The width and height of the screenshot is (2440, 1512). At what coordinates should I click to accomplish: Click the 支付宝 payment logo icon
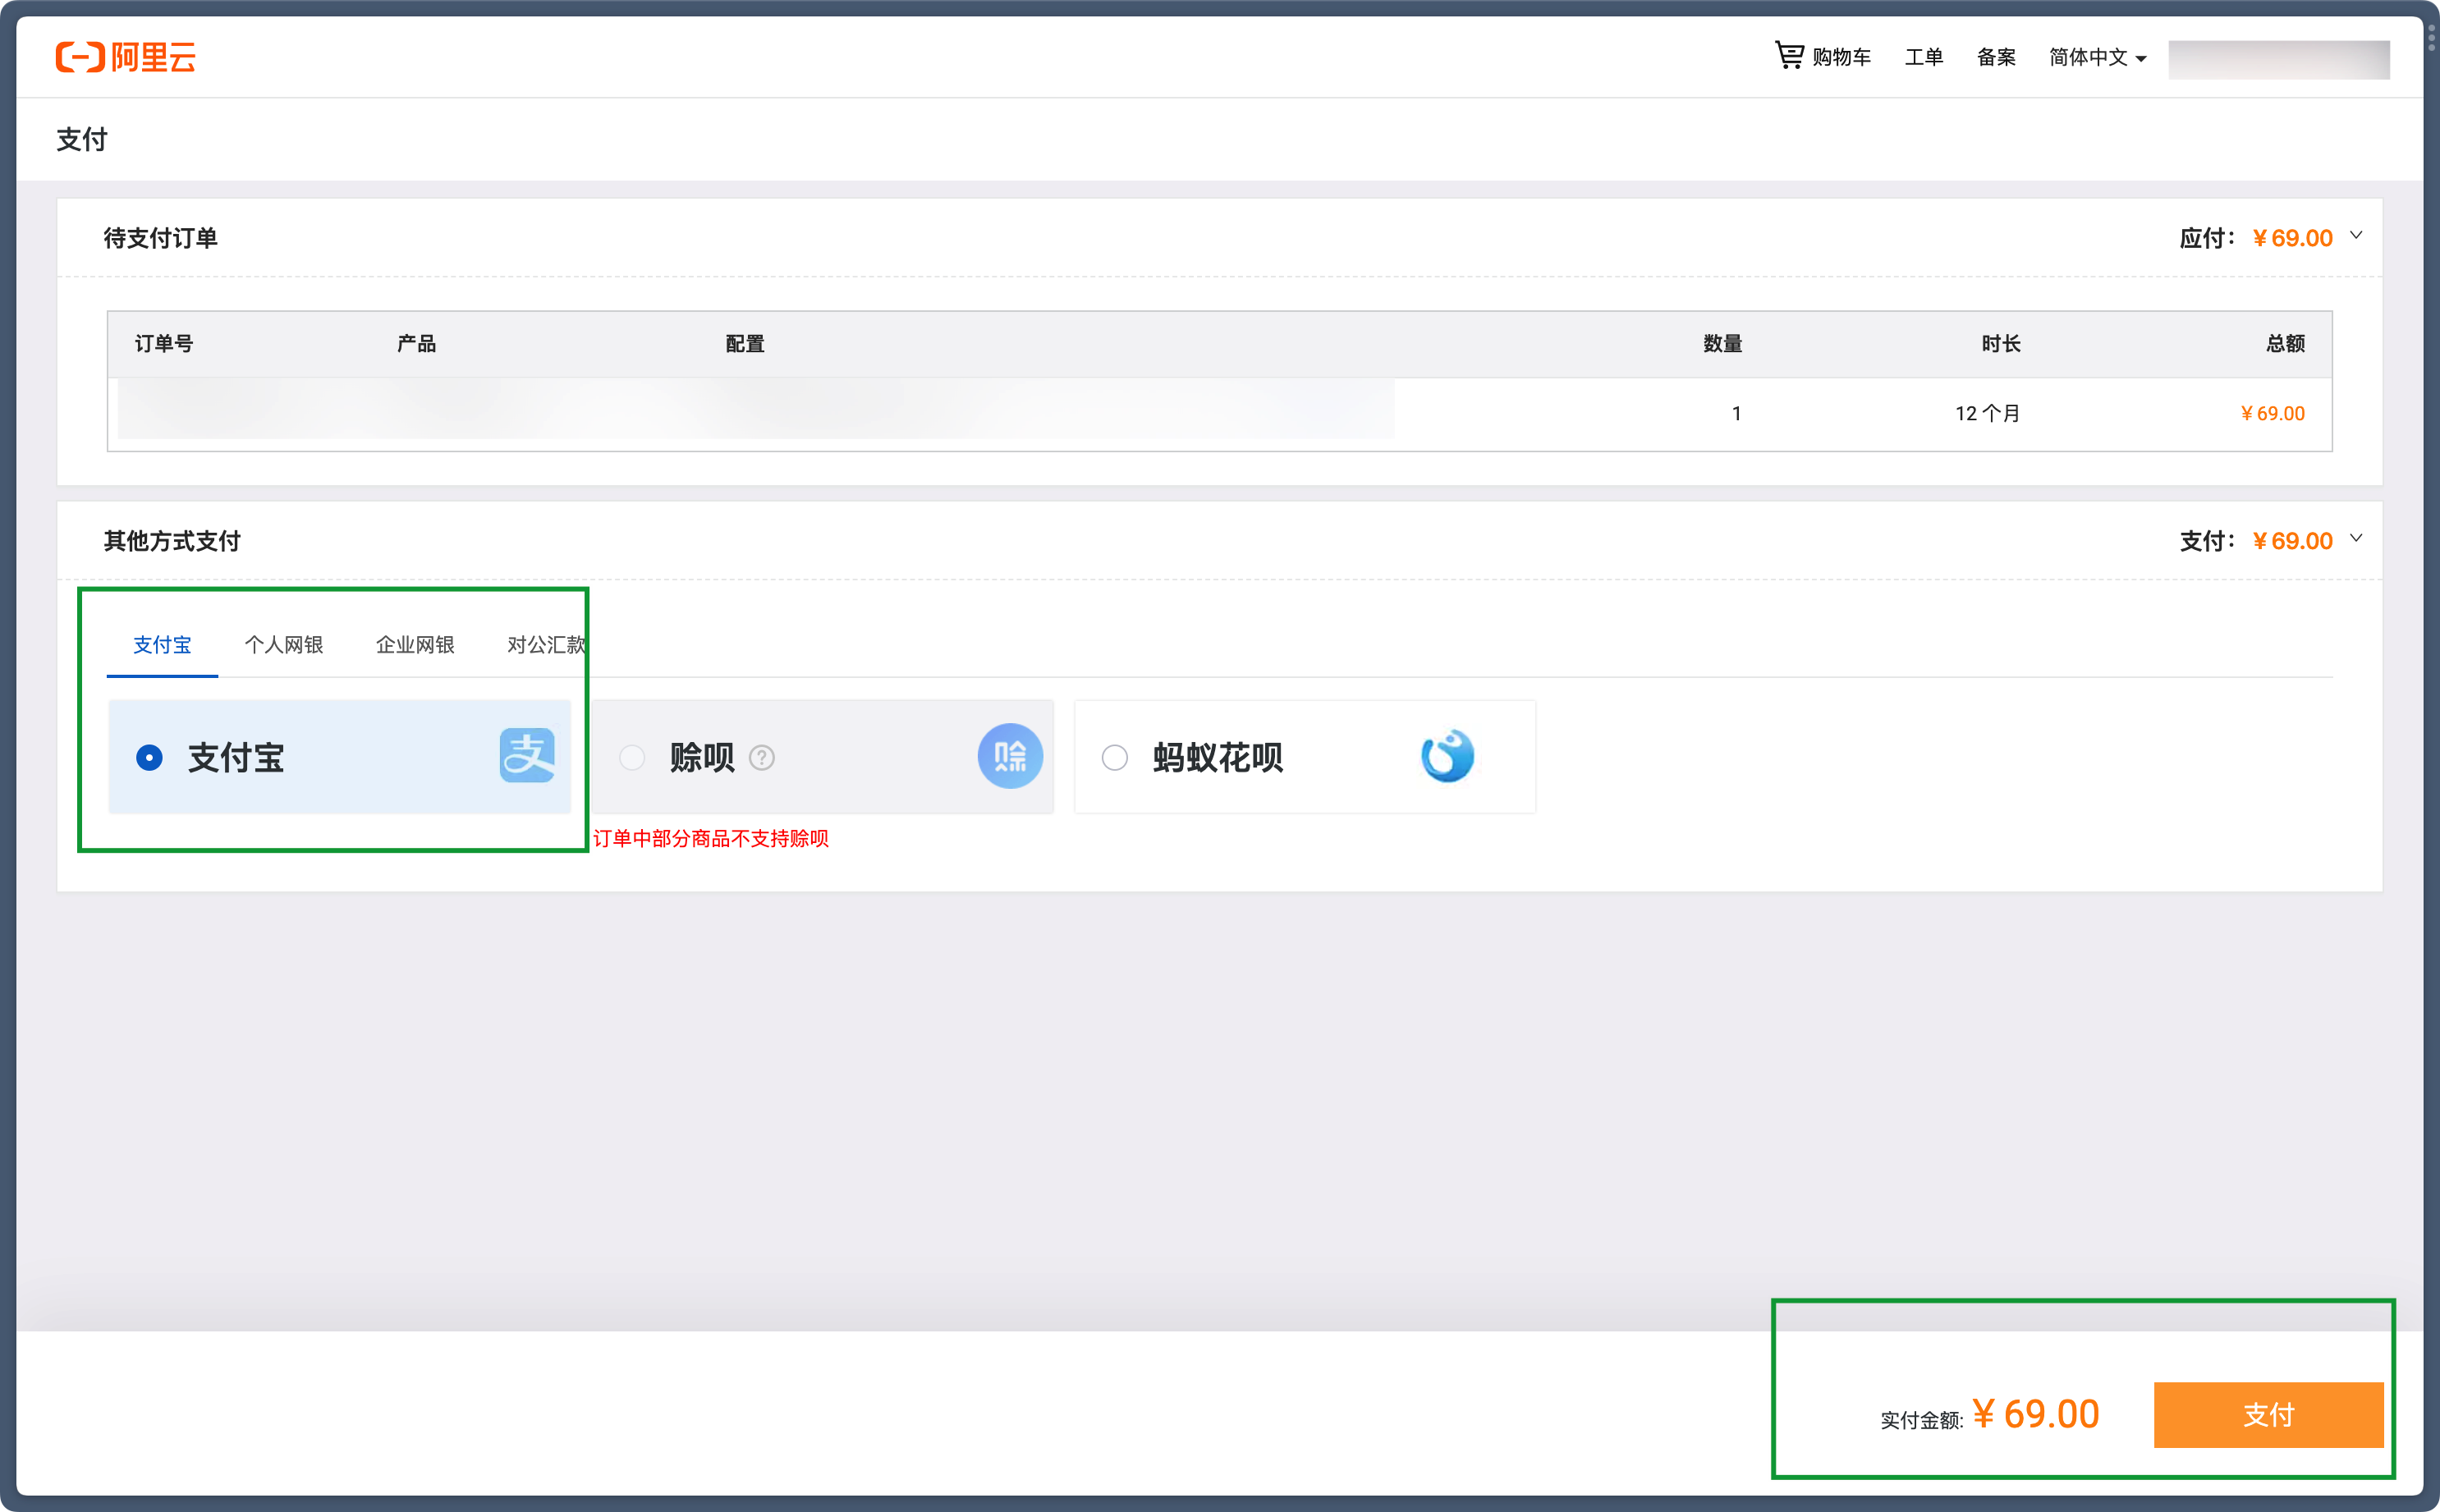[528, 756]
